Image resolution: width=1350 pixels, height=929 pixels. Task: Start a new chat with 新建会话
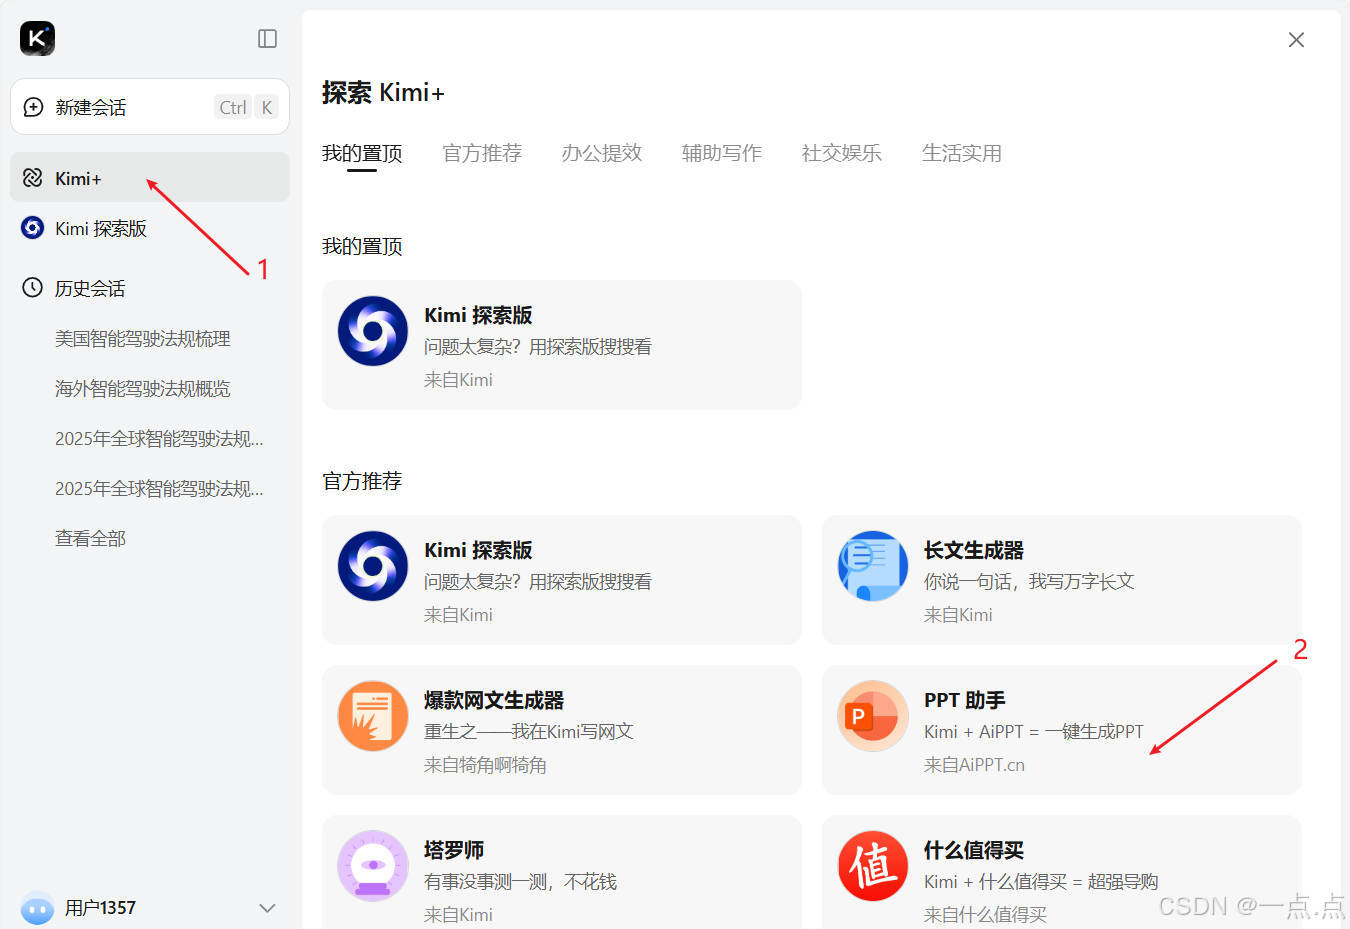click(x=150, y=107)
